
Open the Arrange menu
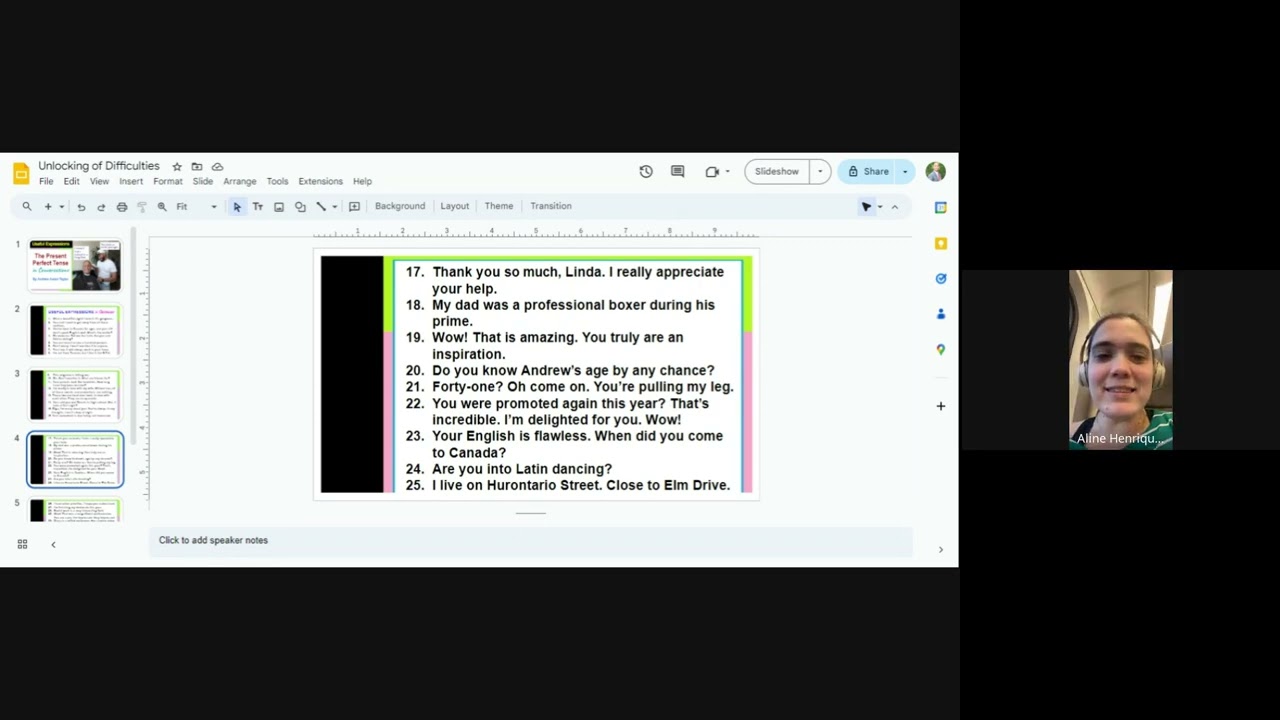pos(240,182)
